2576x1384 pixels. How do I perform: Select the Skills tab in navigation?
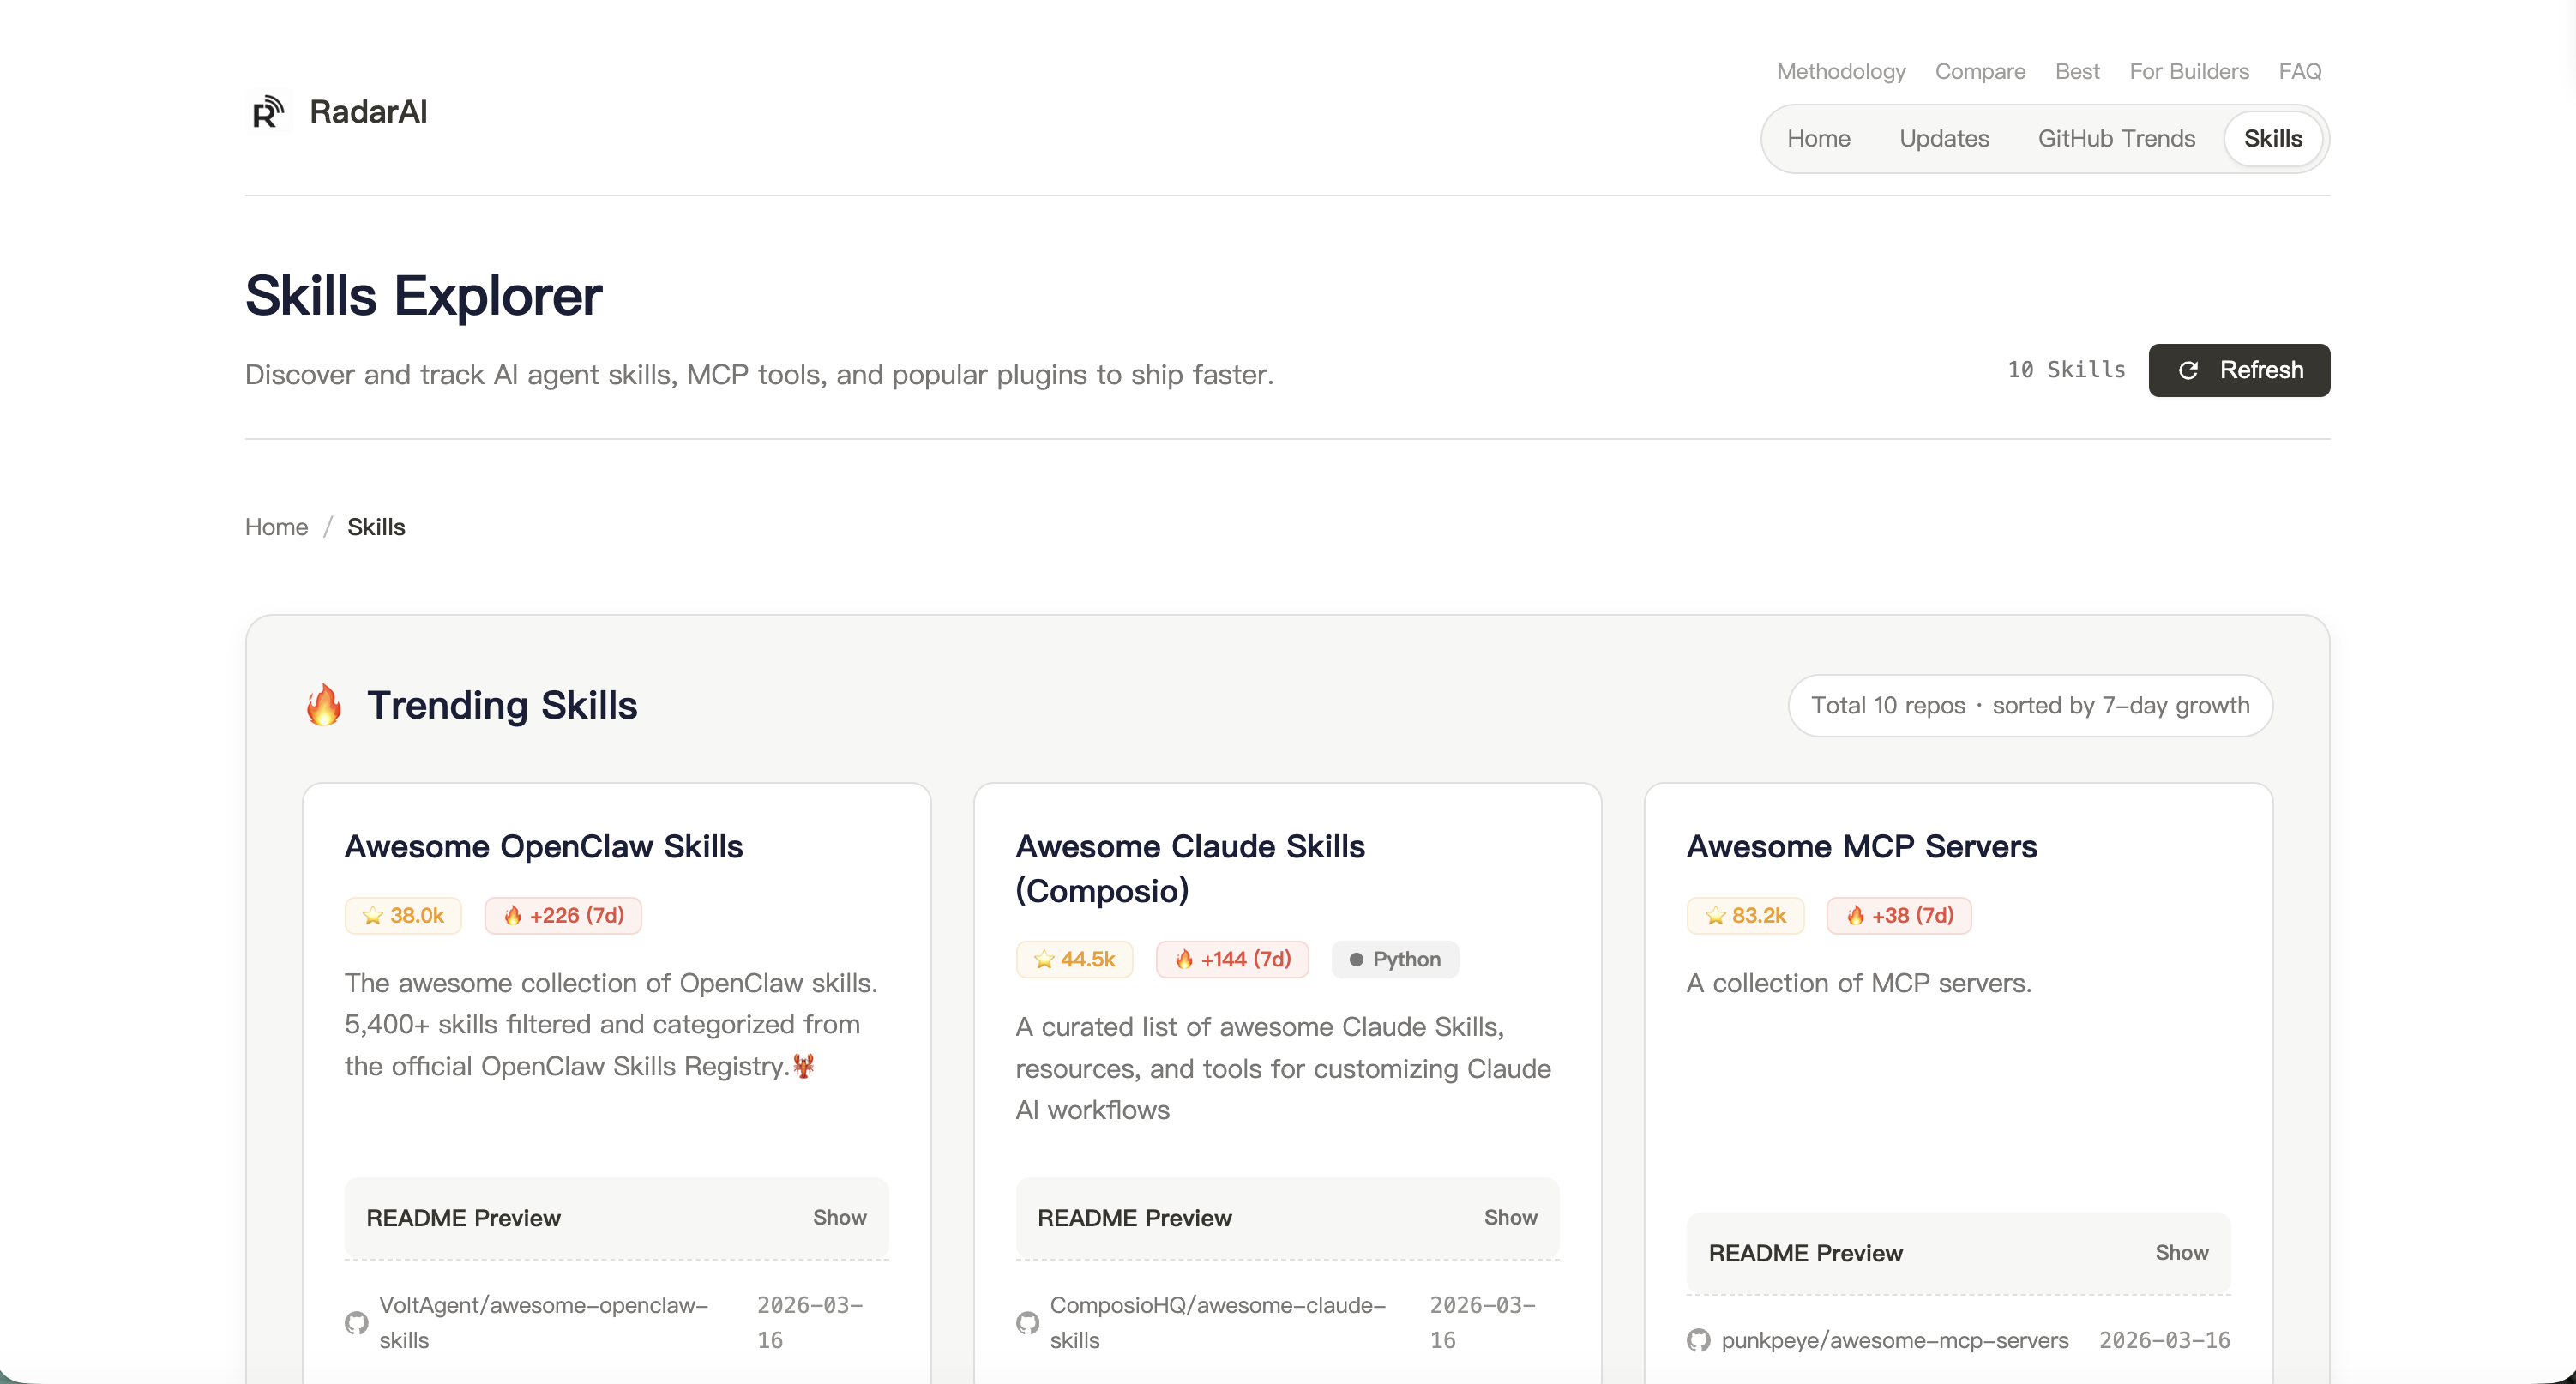(x=2272, y=139)
